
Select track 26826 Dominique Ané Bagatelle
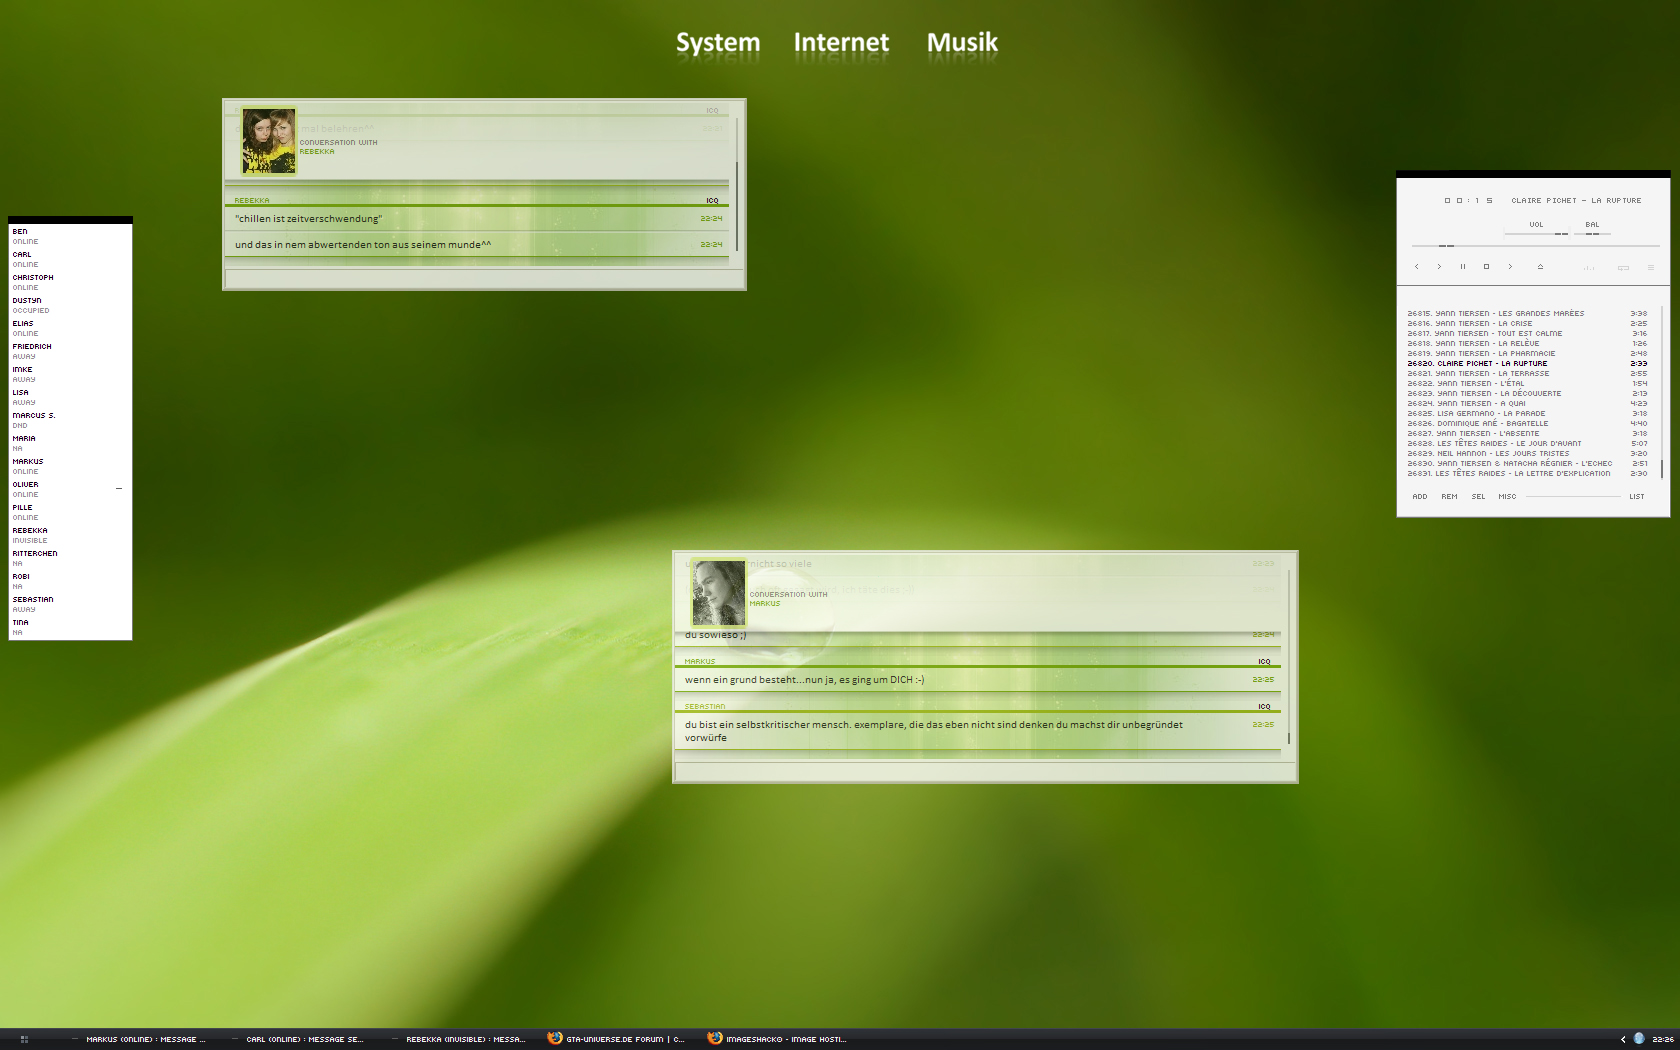(x=1527, y=424)
